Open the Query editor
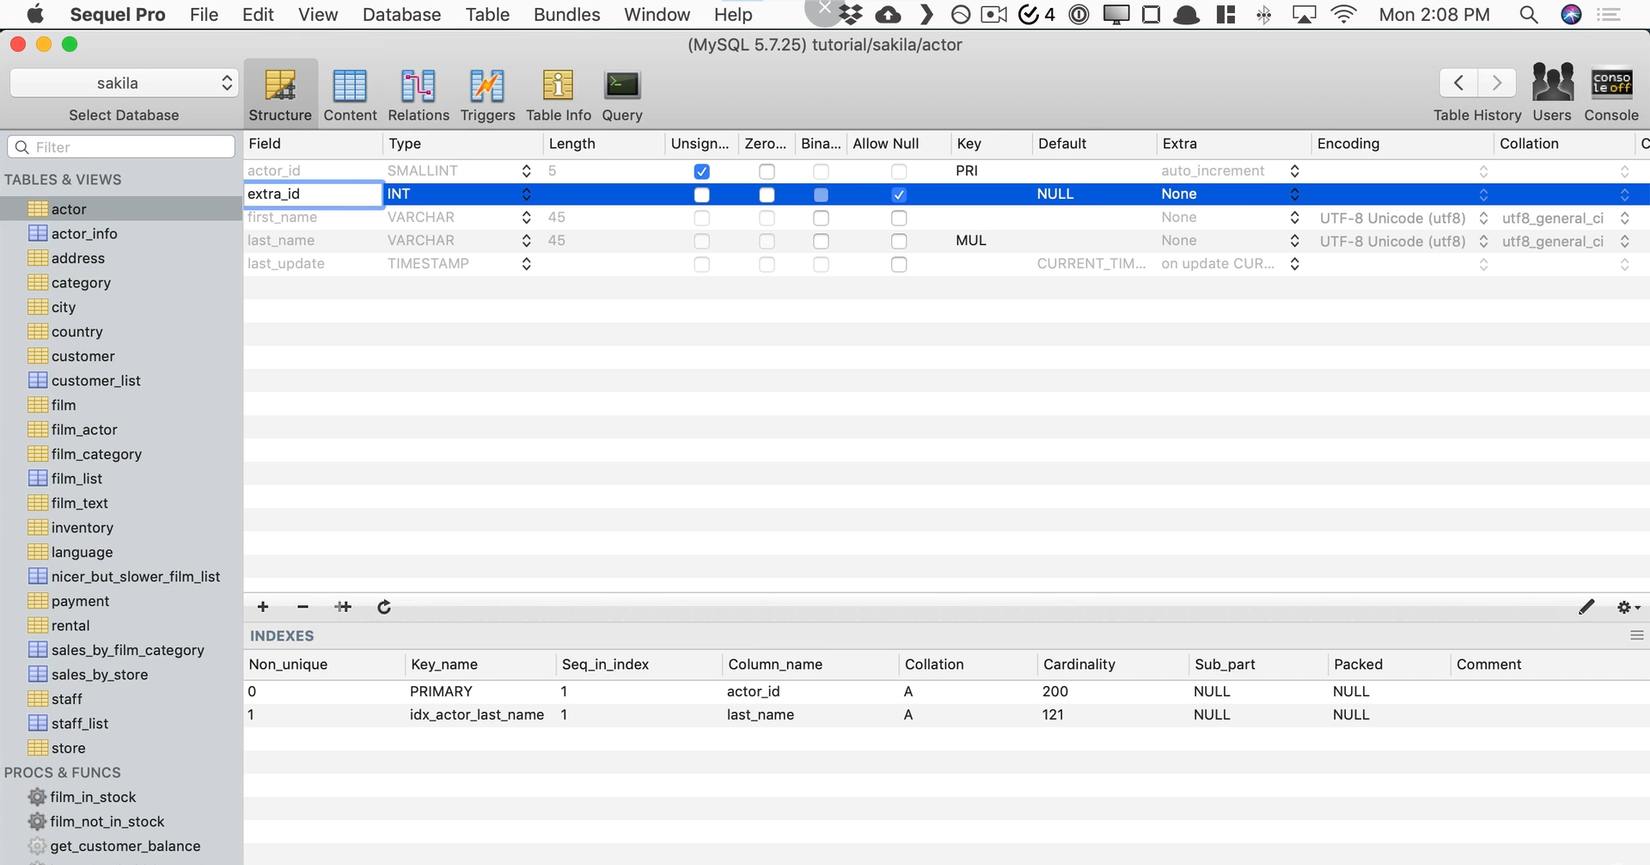Viewport: 1650px width, 865px height. [622, 95]
